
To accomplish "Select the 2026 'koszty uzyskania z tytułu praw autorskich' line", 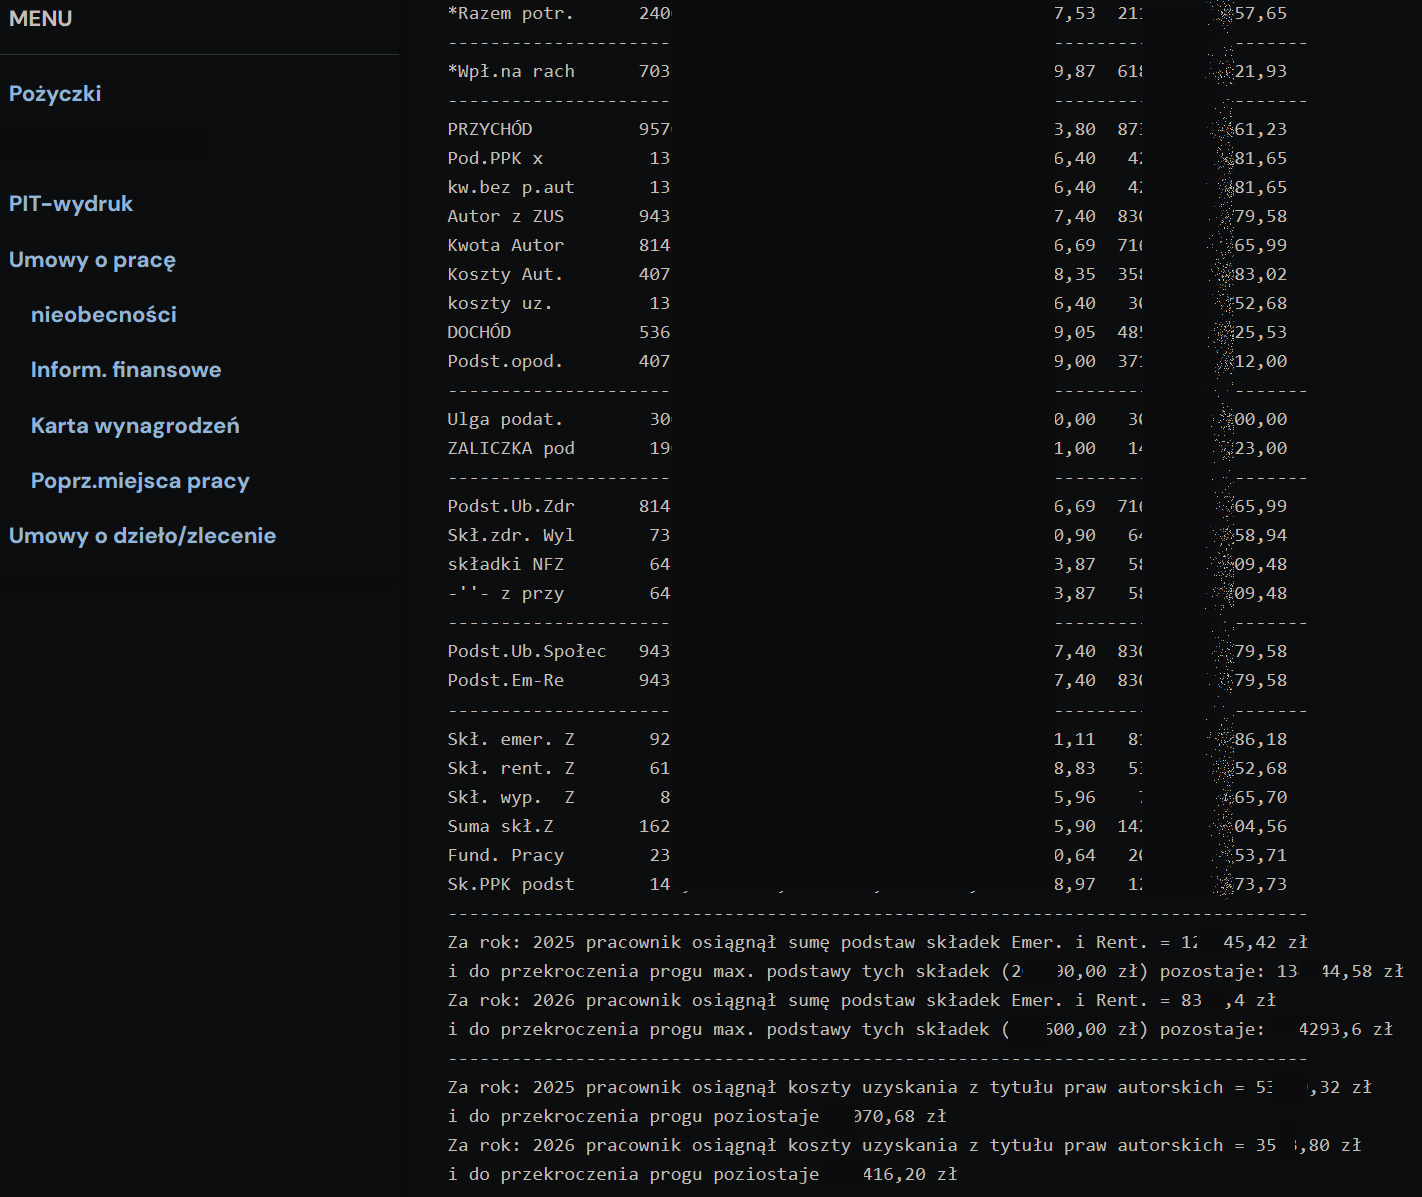I will pos(905,1145).
